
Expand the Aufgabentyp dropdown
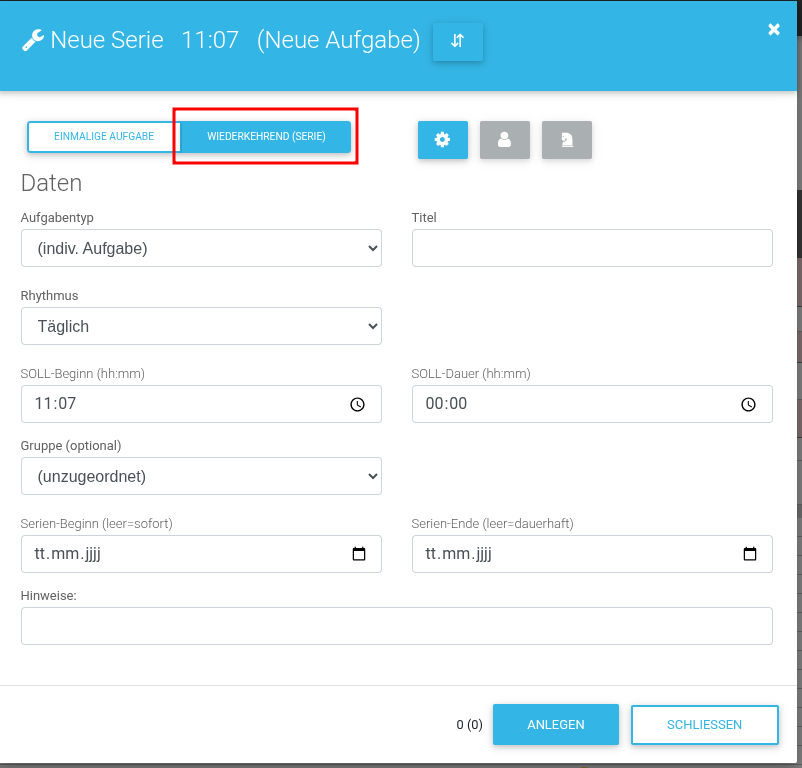pos(201,248)
